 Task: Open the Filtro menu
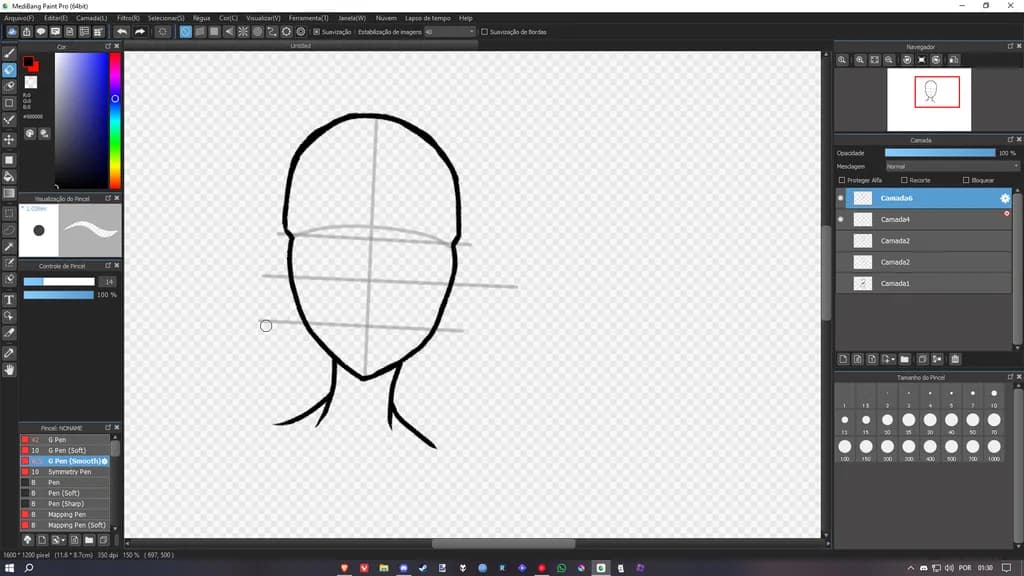tap(128, 18)
